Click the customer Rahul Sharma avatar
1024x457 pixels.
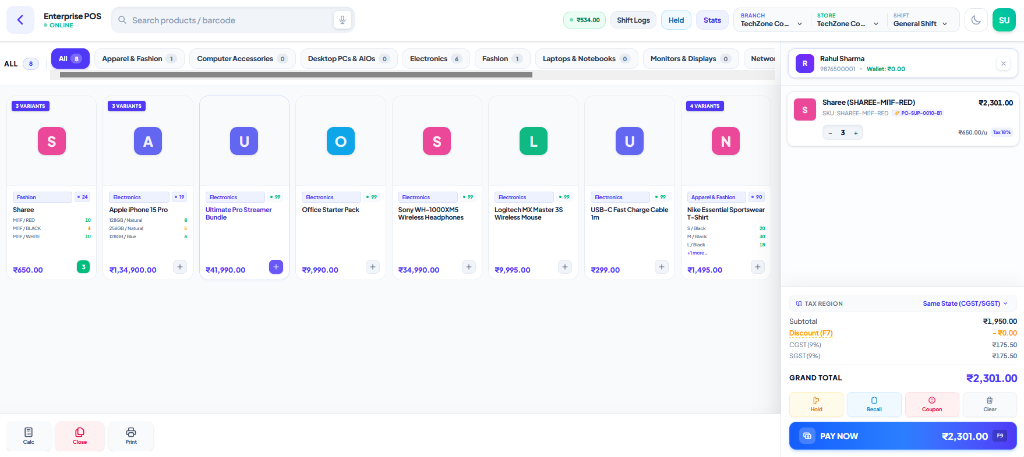[x=805, y=63]
